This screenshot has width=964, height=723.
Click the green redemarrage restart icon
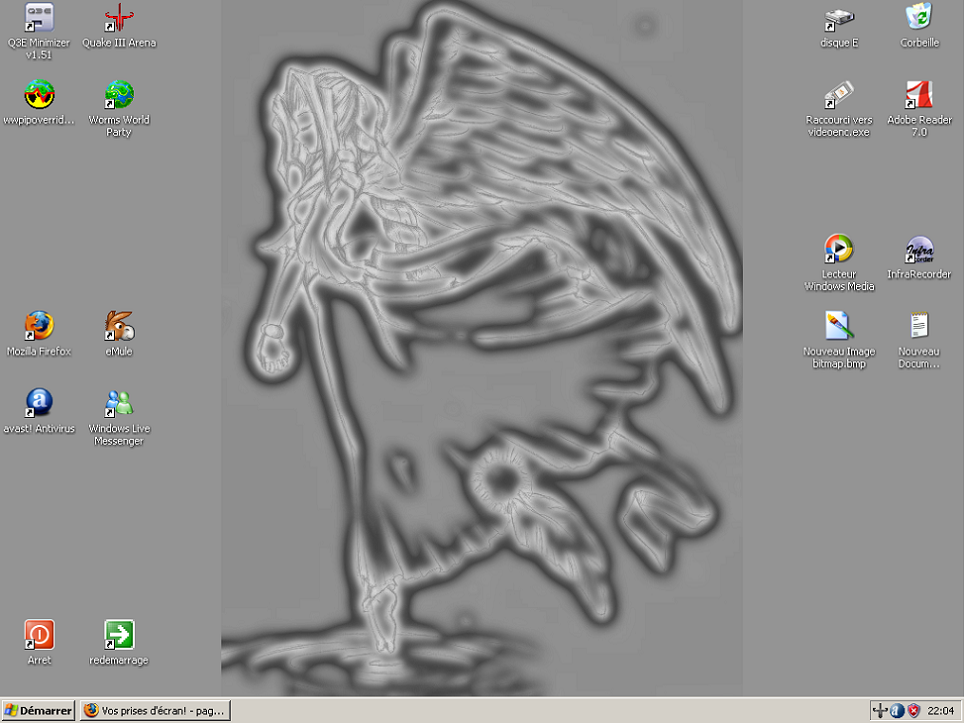click(119, 635)
